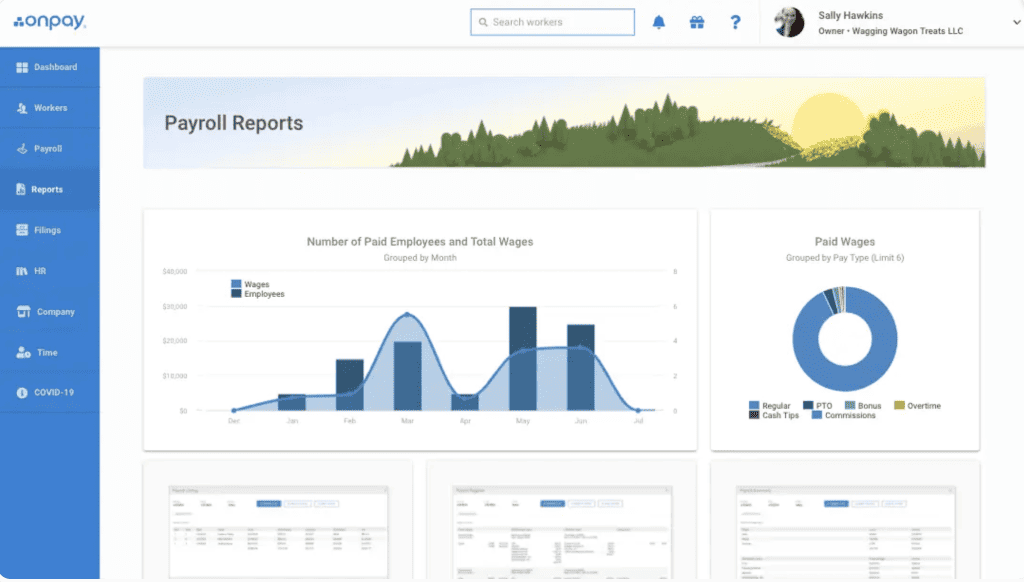Toggle Employees series in chart legend
1024x582 pixels.
point(258,294)
